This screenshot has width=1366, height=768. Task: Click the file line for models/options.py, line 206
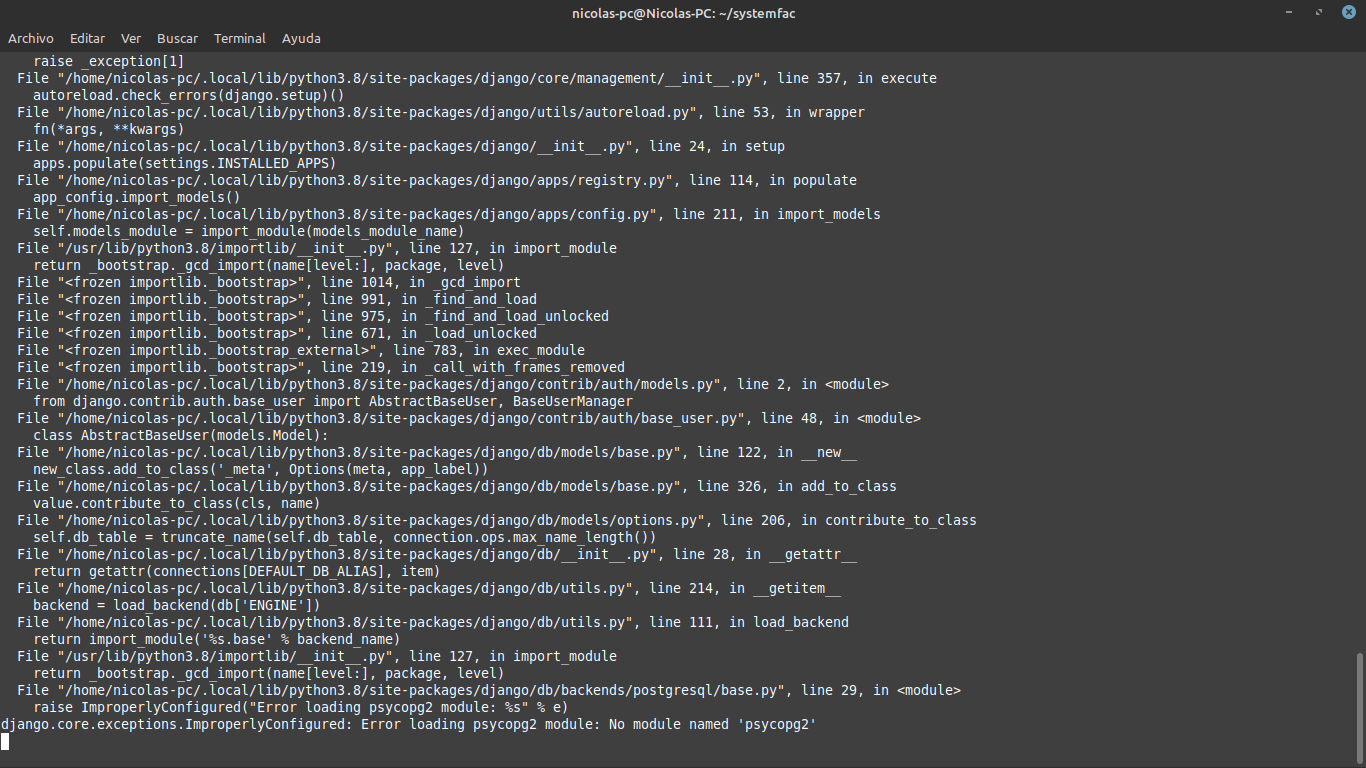[x=497, y=520]
